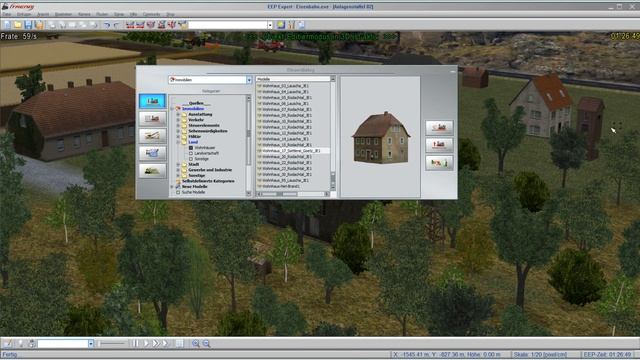Screen dimensions: 640x360
Task: Click the bottom action button right of the preview
Action: 439,163
